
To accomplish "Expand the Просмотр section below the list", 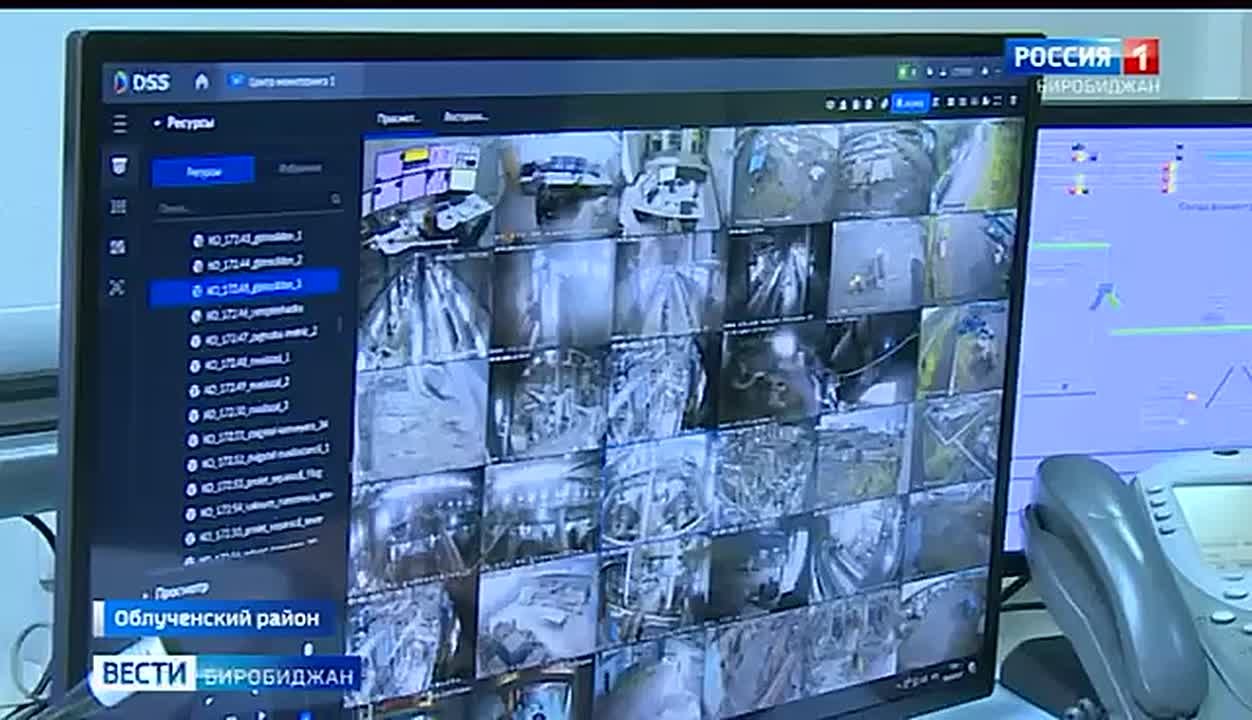I will [x=176, y=590].
